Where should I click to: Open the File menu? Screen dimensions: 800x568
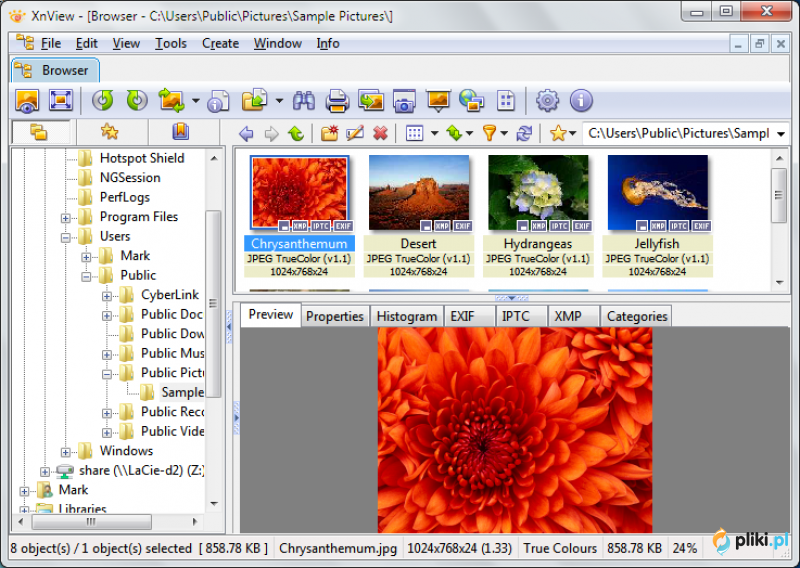(x=51, y=43)
